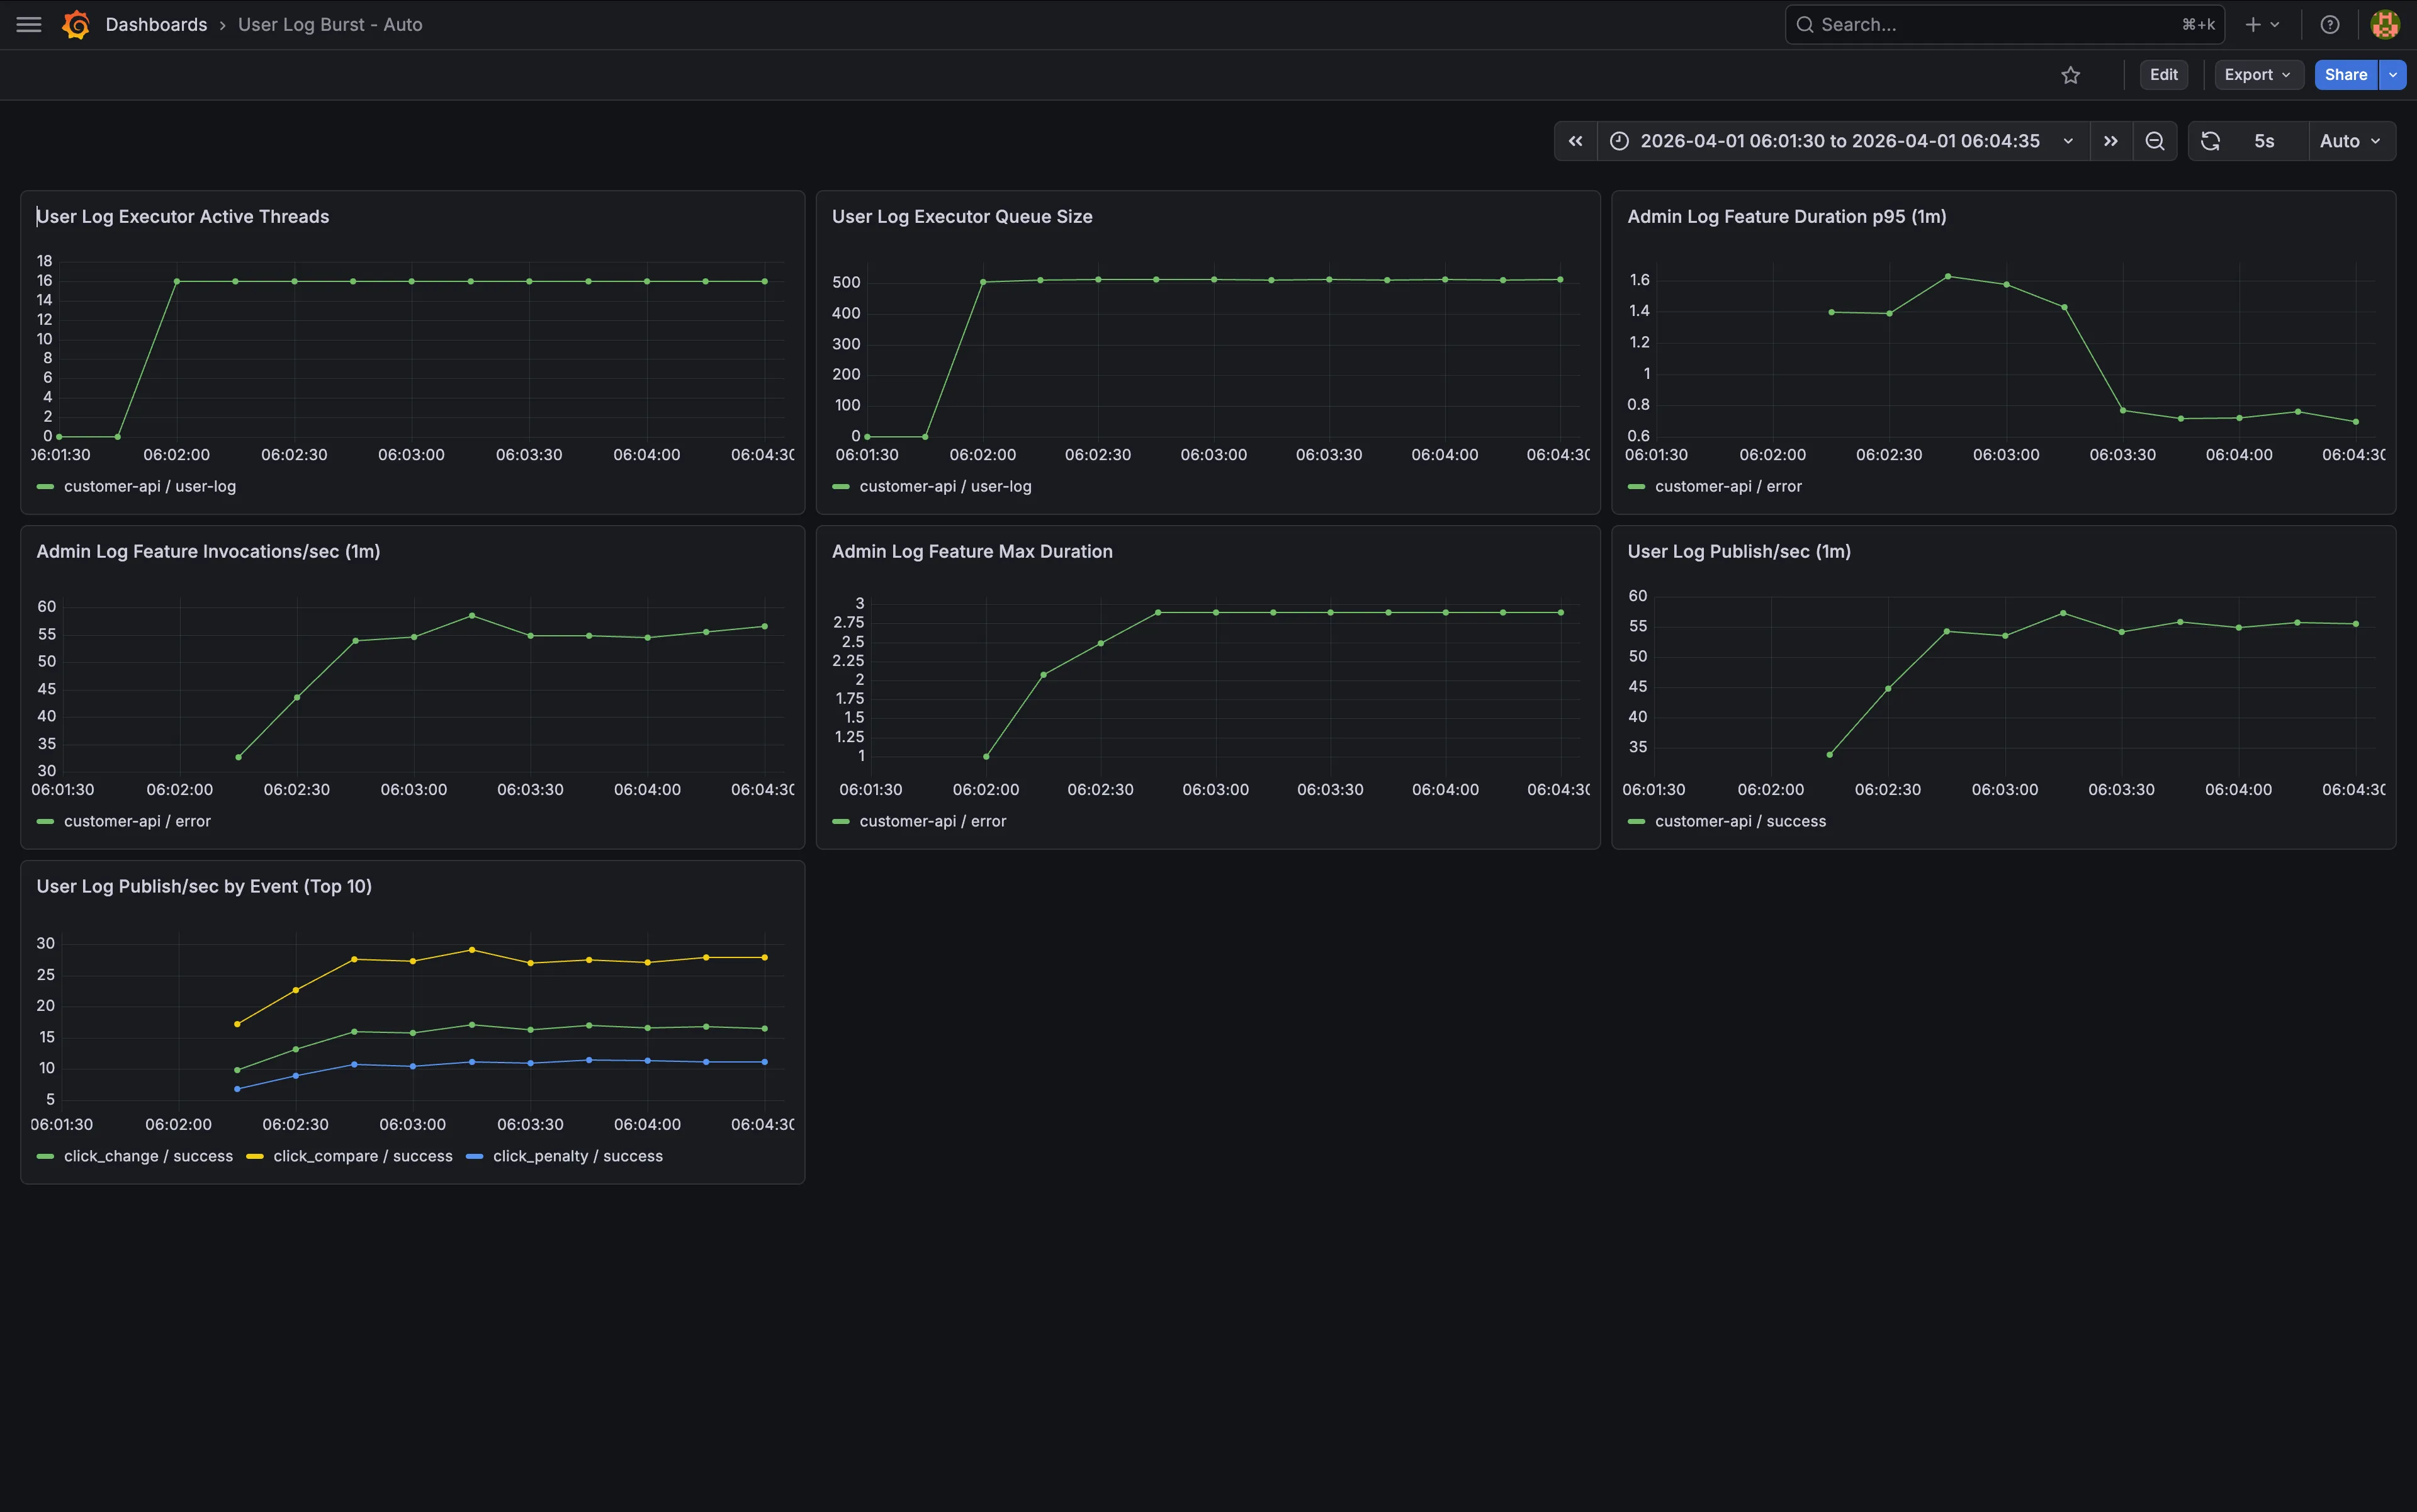Focus the Search input field
Viewport: 2417px width, 1512px height.
(2004, 25)
